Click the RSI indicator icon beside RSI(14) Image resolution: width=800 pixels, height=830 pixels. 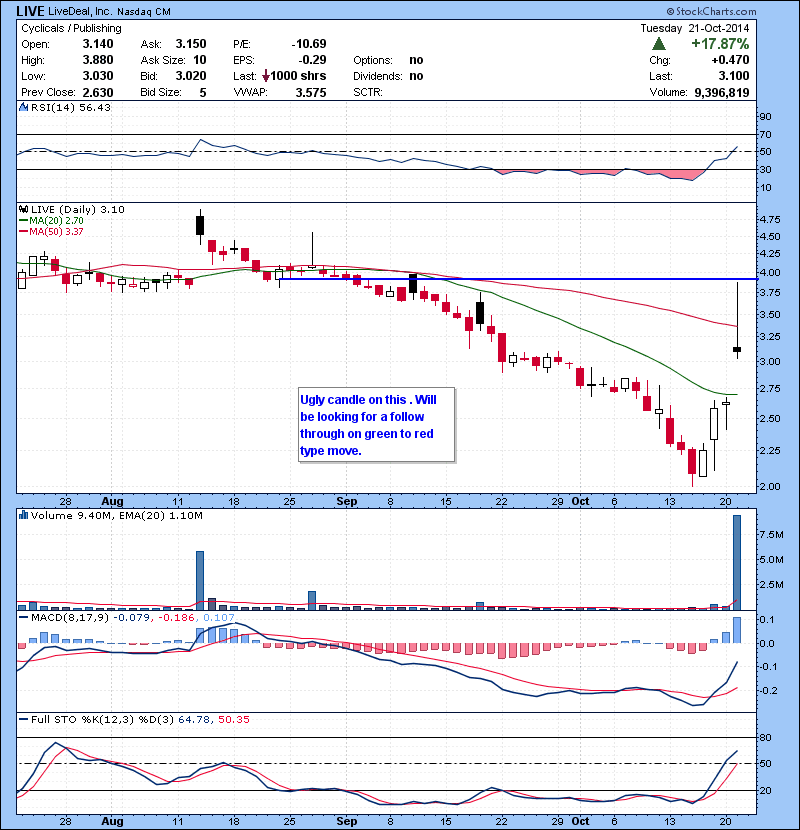(x=23, y=107)
